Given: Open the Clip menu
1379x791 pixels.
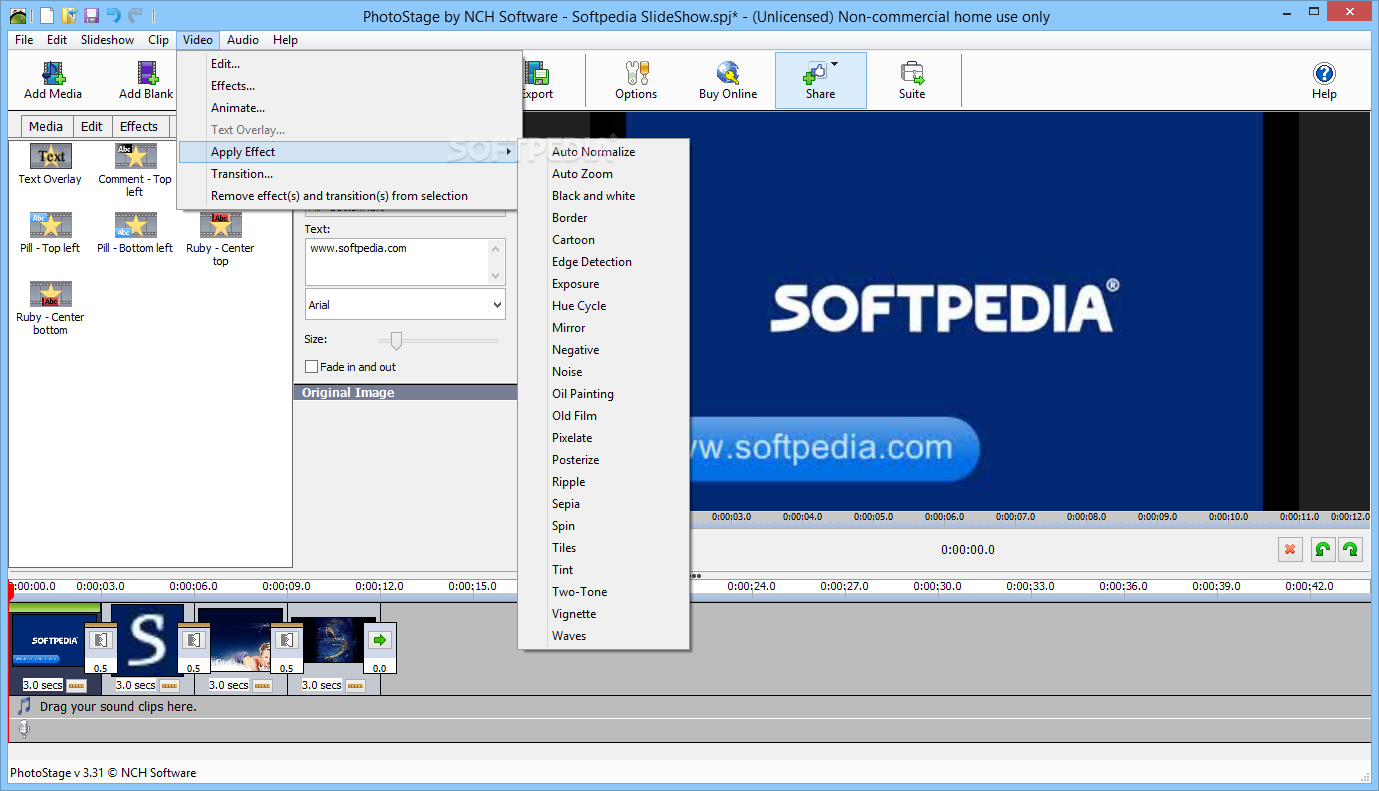Looking at the screenshot, I should (158, 40).
